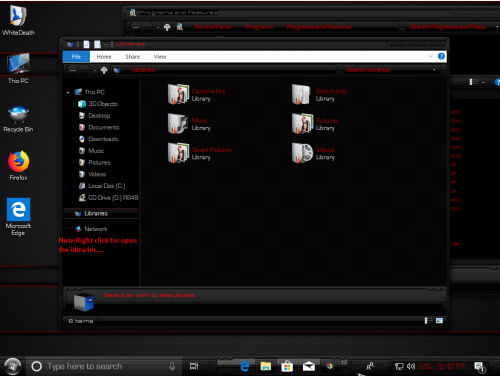Go back in Libraries window

(x=73, y=70)
